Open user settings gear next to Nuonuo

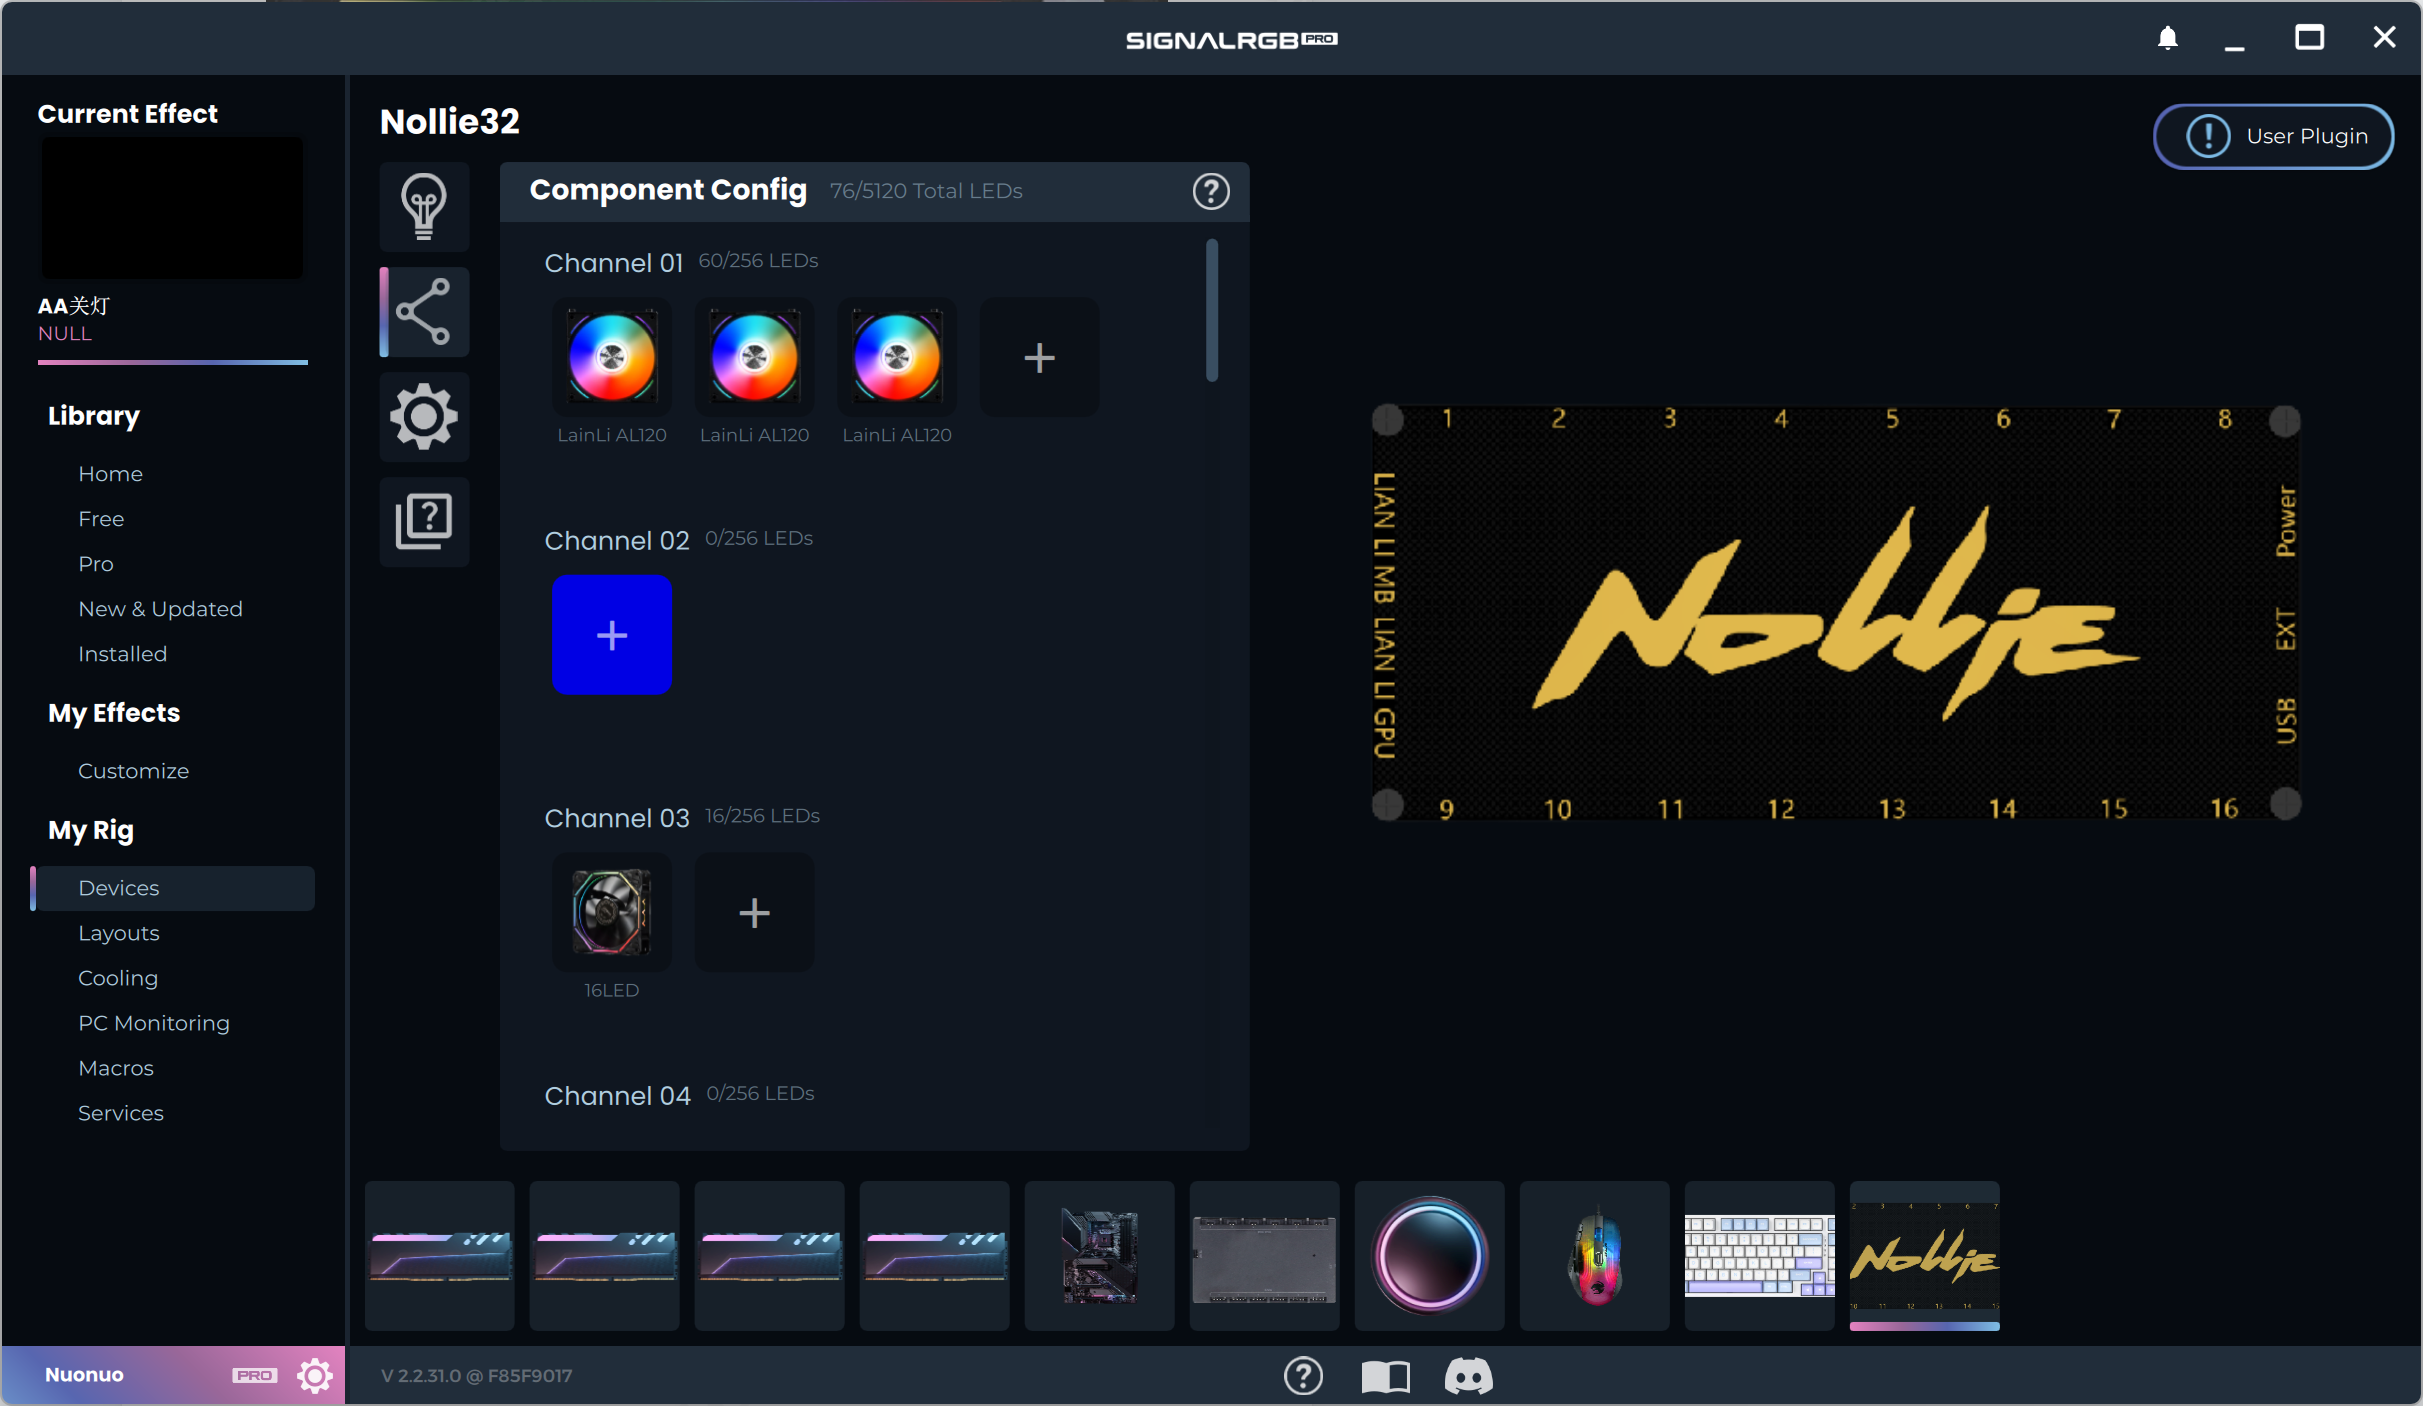tap(315, 1375)
